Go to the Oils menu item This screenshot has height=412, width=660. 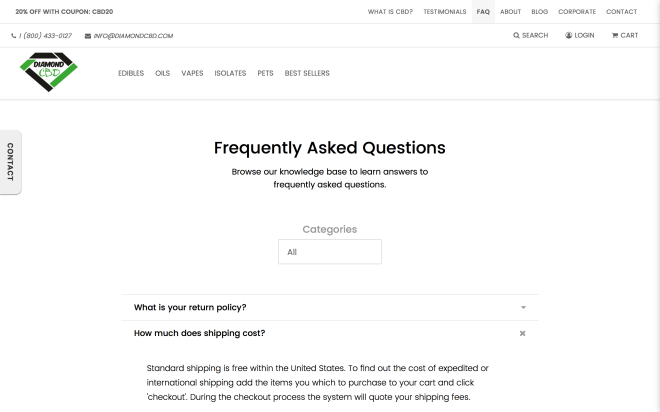[163, 73]
